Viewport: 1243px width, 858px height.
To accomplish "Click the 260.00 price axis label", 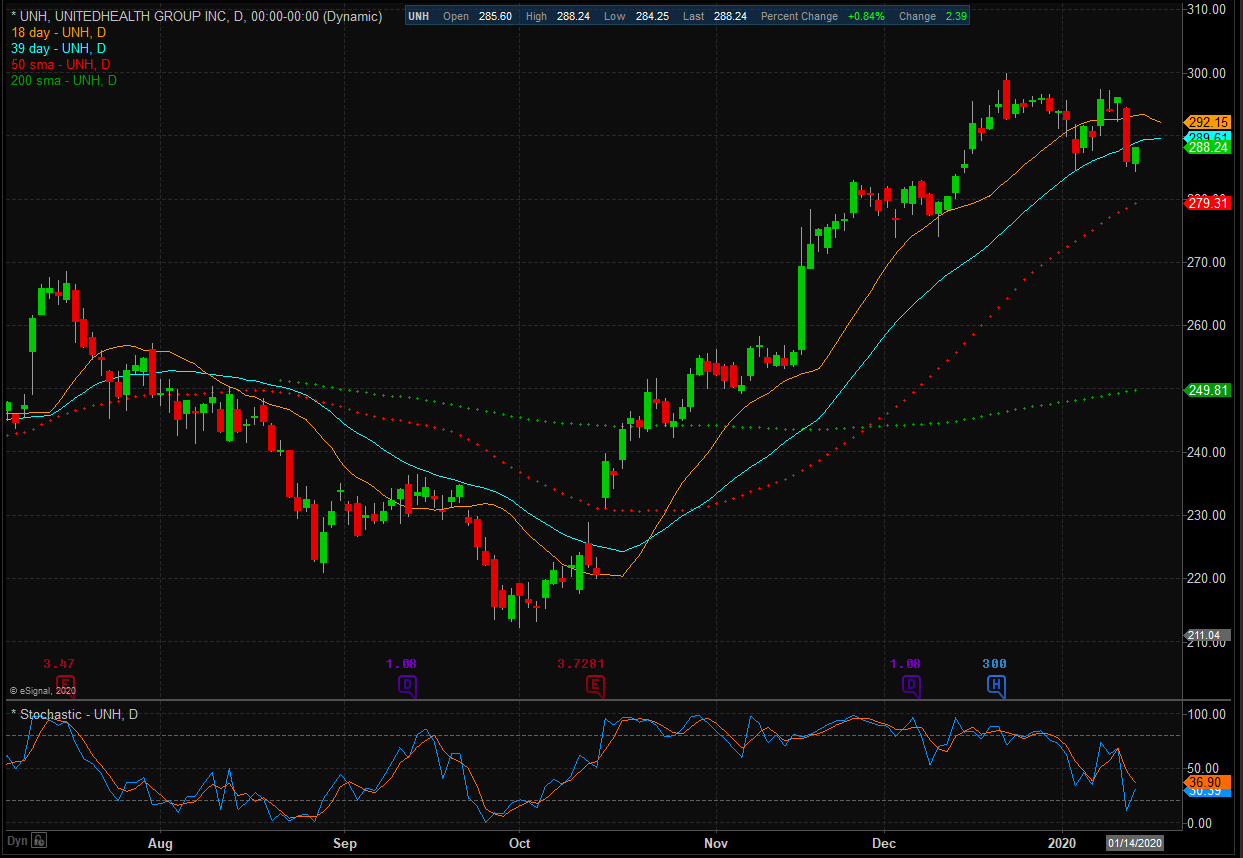I will tap(1208, 325).
